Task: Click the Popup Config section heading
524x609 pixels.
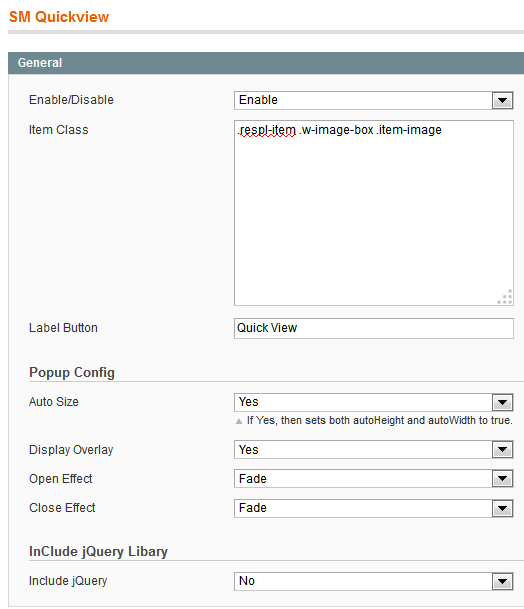Action: point(72,372)
